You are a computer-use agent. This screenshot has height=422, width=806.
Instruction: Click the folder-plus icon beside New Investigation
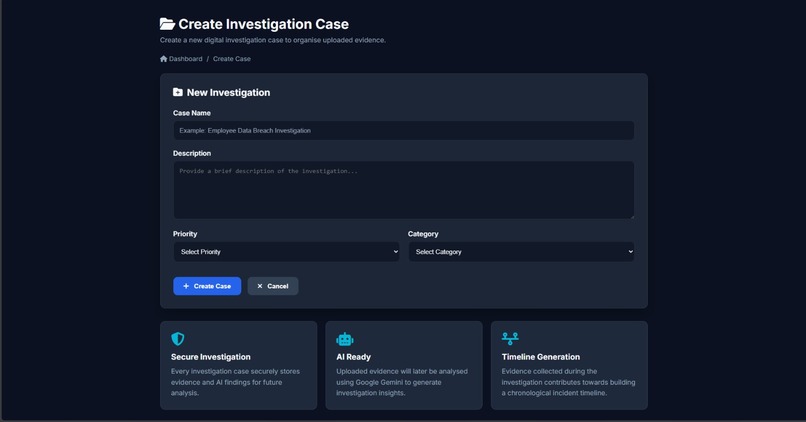click(x=178, y=92)
